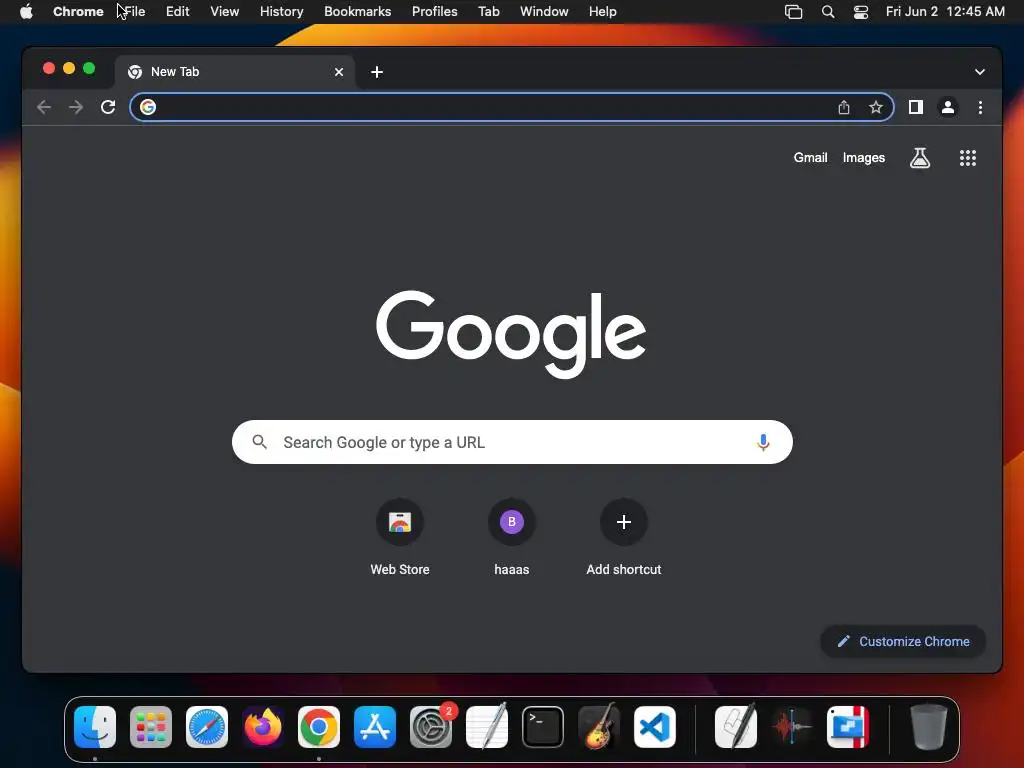Open the Trash in the Dock
This screenshot has height=768, width=1024.
coord(929,727)
